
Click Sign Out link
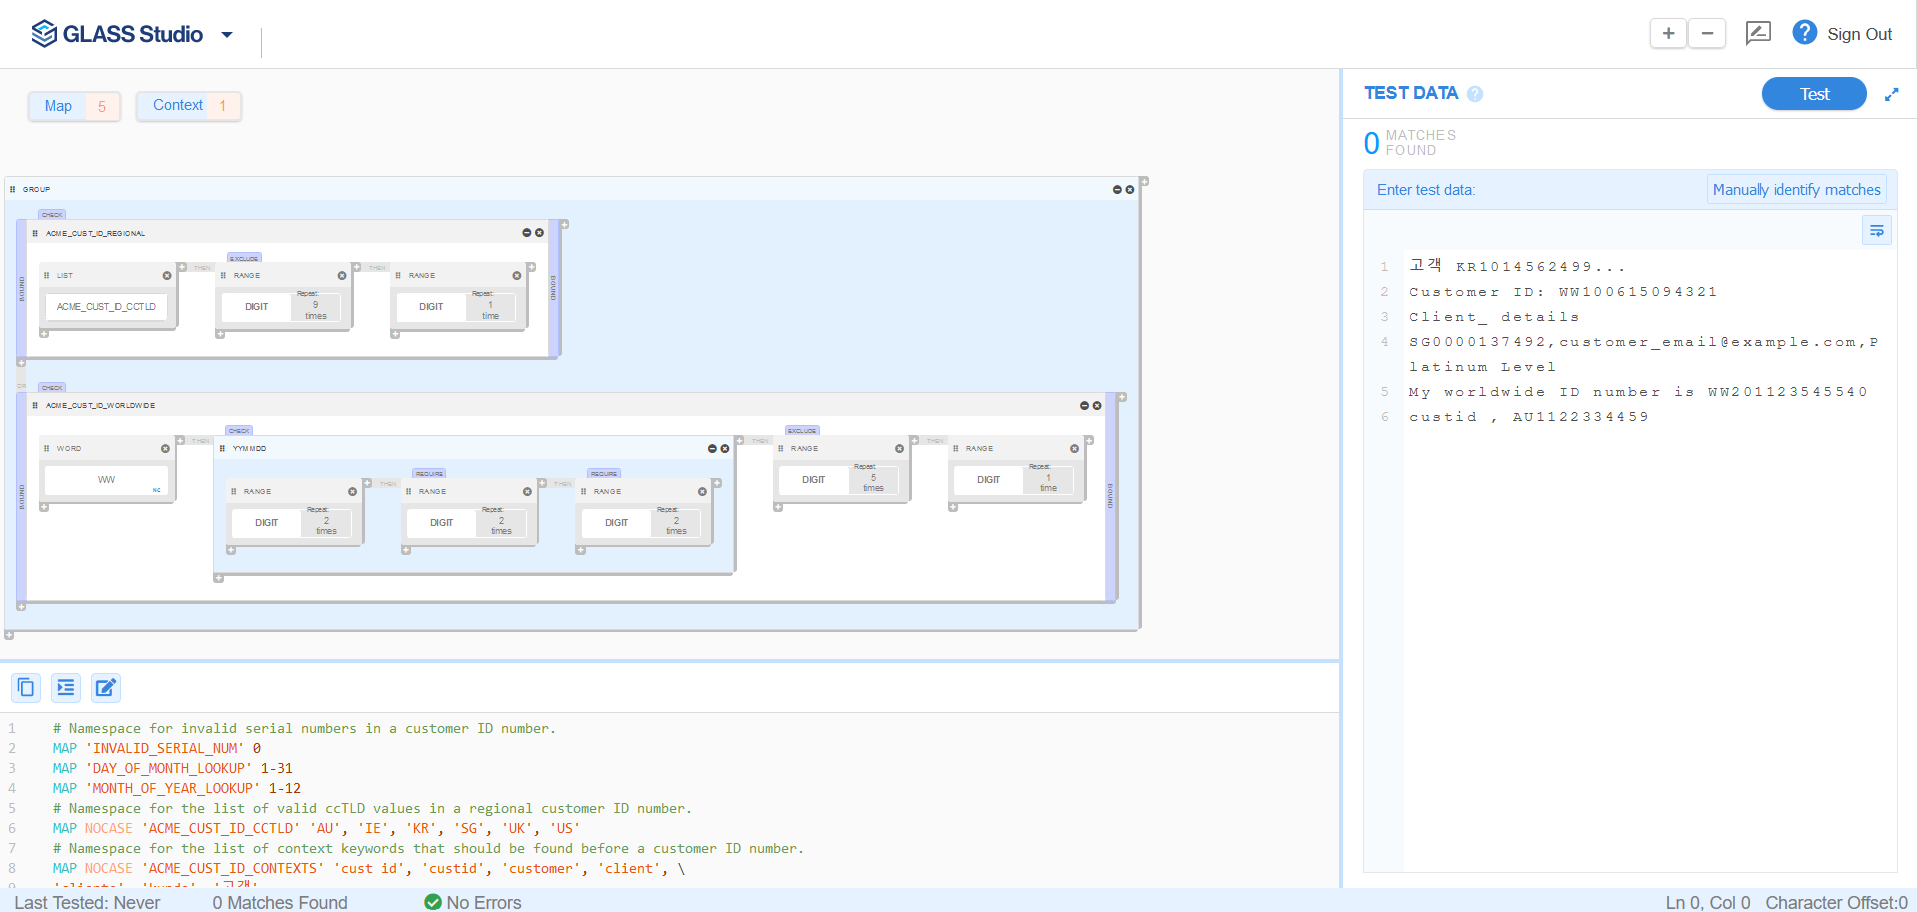pos(1859,34)
